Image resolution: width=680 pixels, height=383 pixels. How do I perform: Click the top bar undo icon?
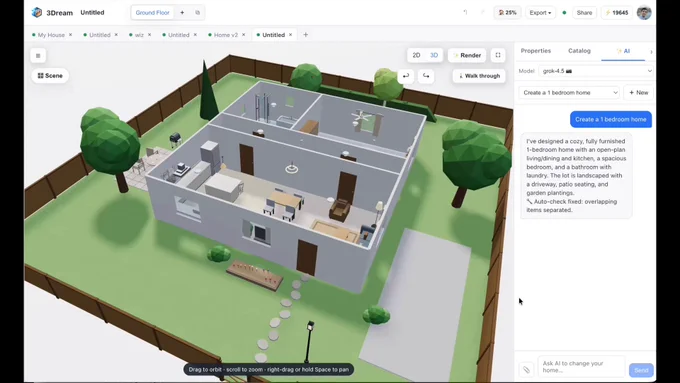465,13
